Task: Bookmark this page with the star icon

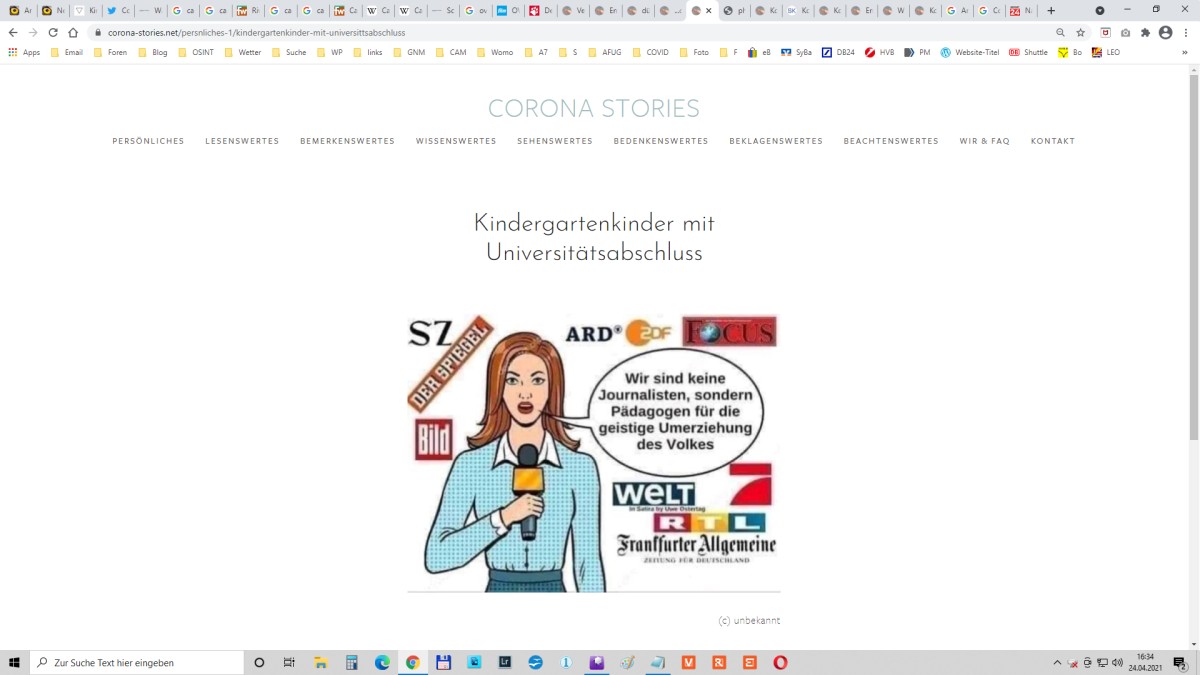Action: pyautogui.click(x=1080, y=32)
